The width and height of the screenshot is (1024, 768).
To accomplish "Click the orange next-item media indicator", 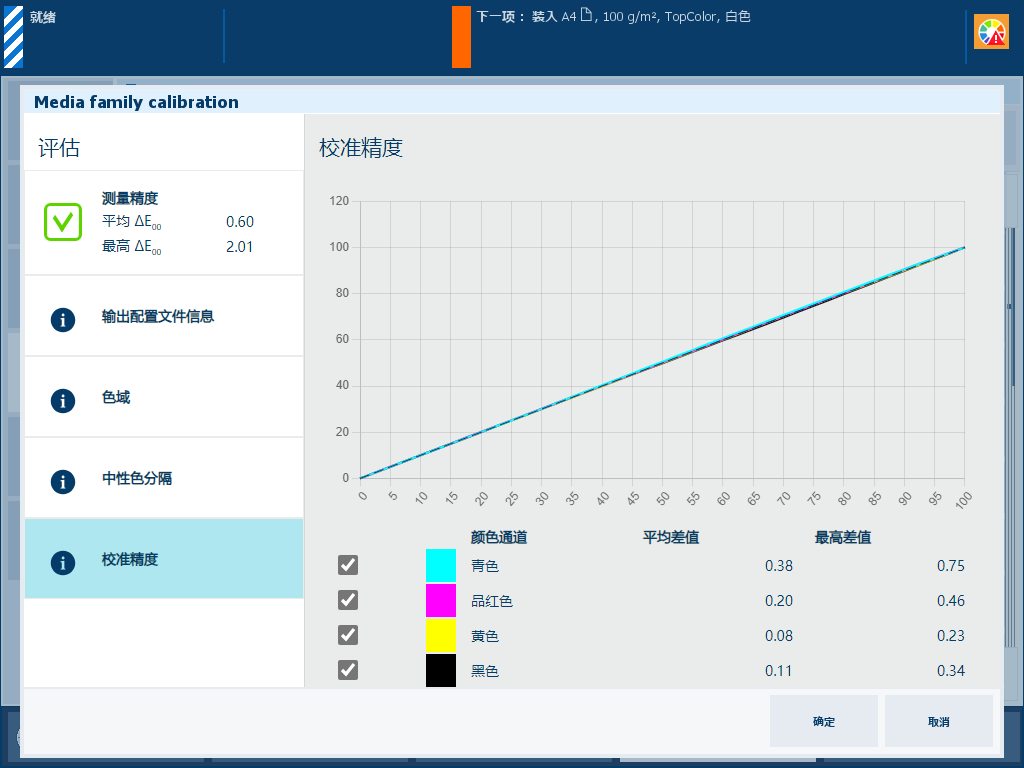I will 461,37.
